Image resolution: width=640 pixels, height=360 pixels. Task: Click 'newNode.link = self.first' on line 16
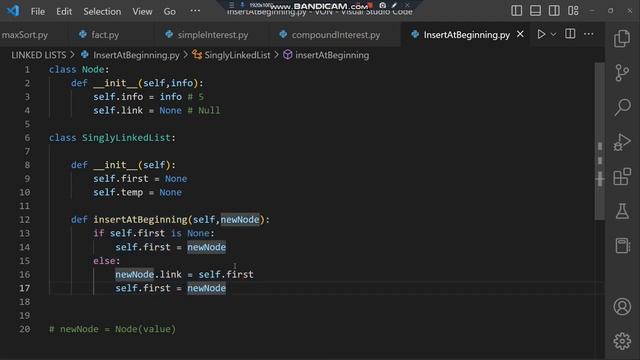(184, 274)
